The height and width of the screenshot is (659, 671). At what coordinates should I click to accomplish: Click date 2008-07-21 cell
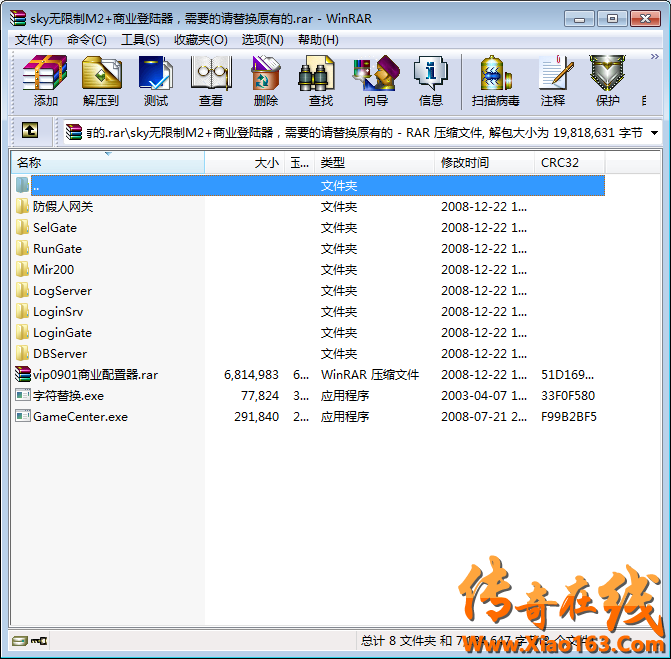click(x=484, y=417)
